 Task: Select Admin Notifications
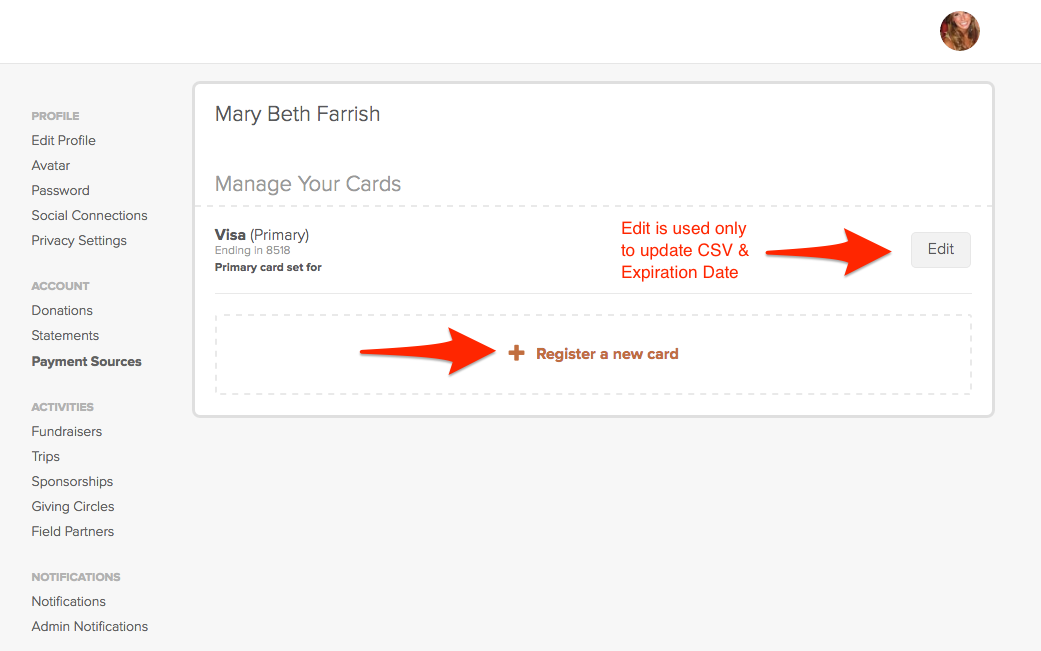(x=90, y=626)
